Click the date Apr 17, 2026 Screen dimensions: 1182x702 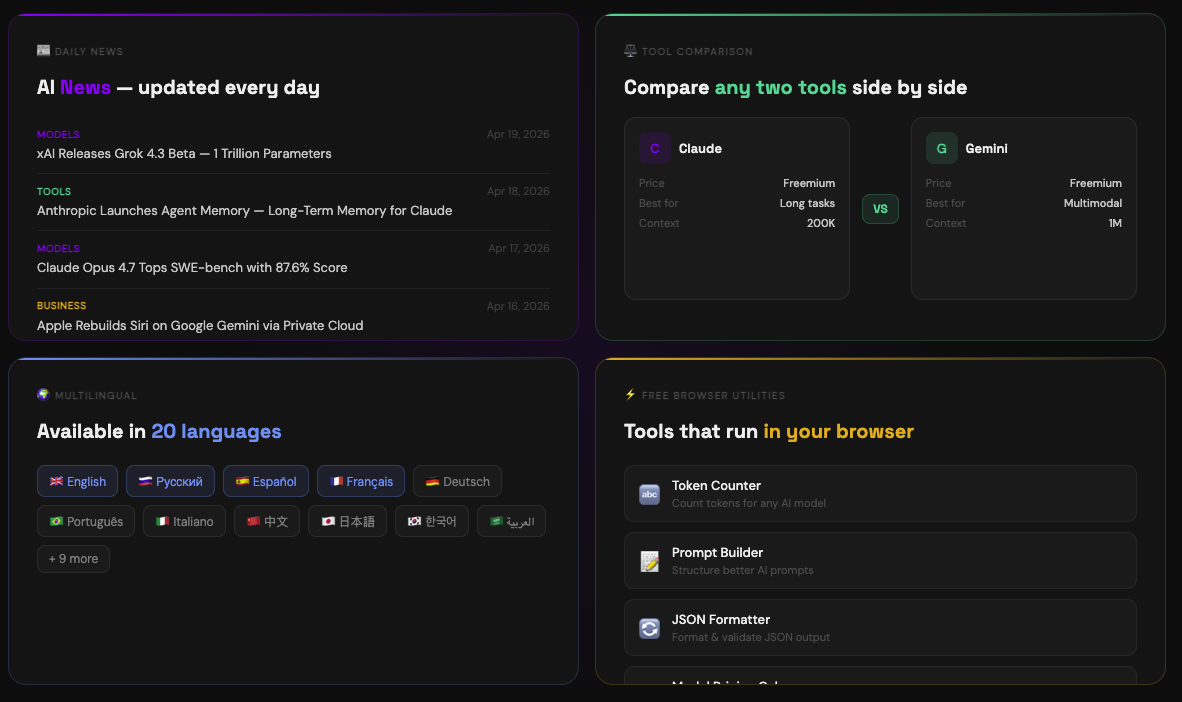pyautogui.click(x=519, y=248)
